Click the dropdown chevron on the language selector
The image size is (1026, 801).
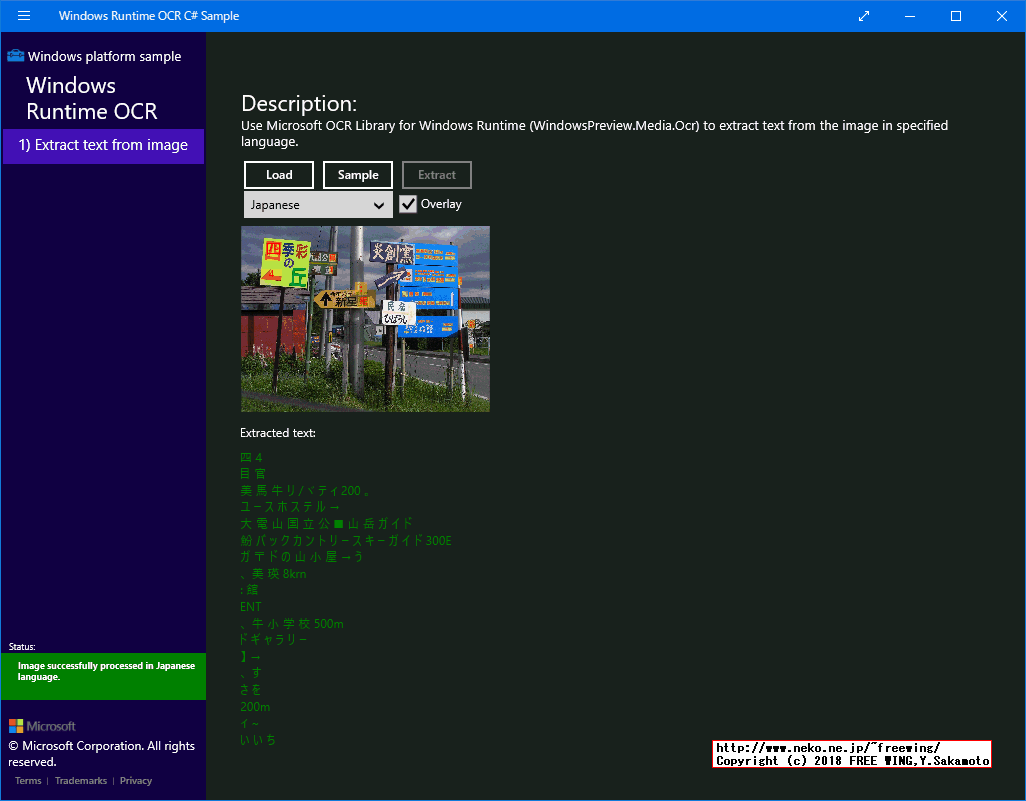(379, 204)
